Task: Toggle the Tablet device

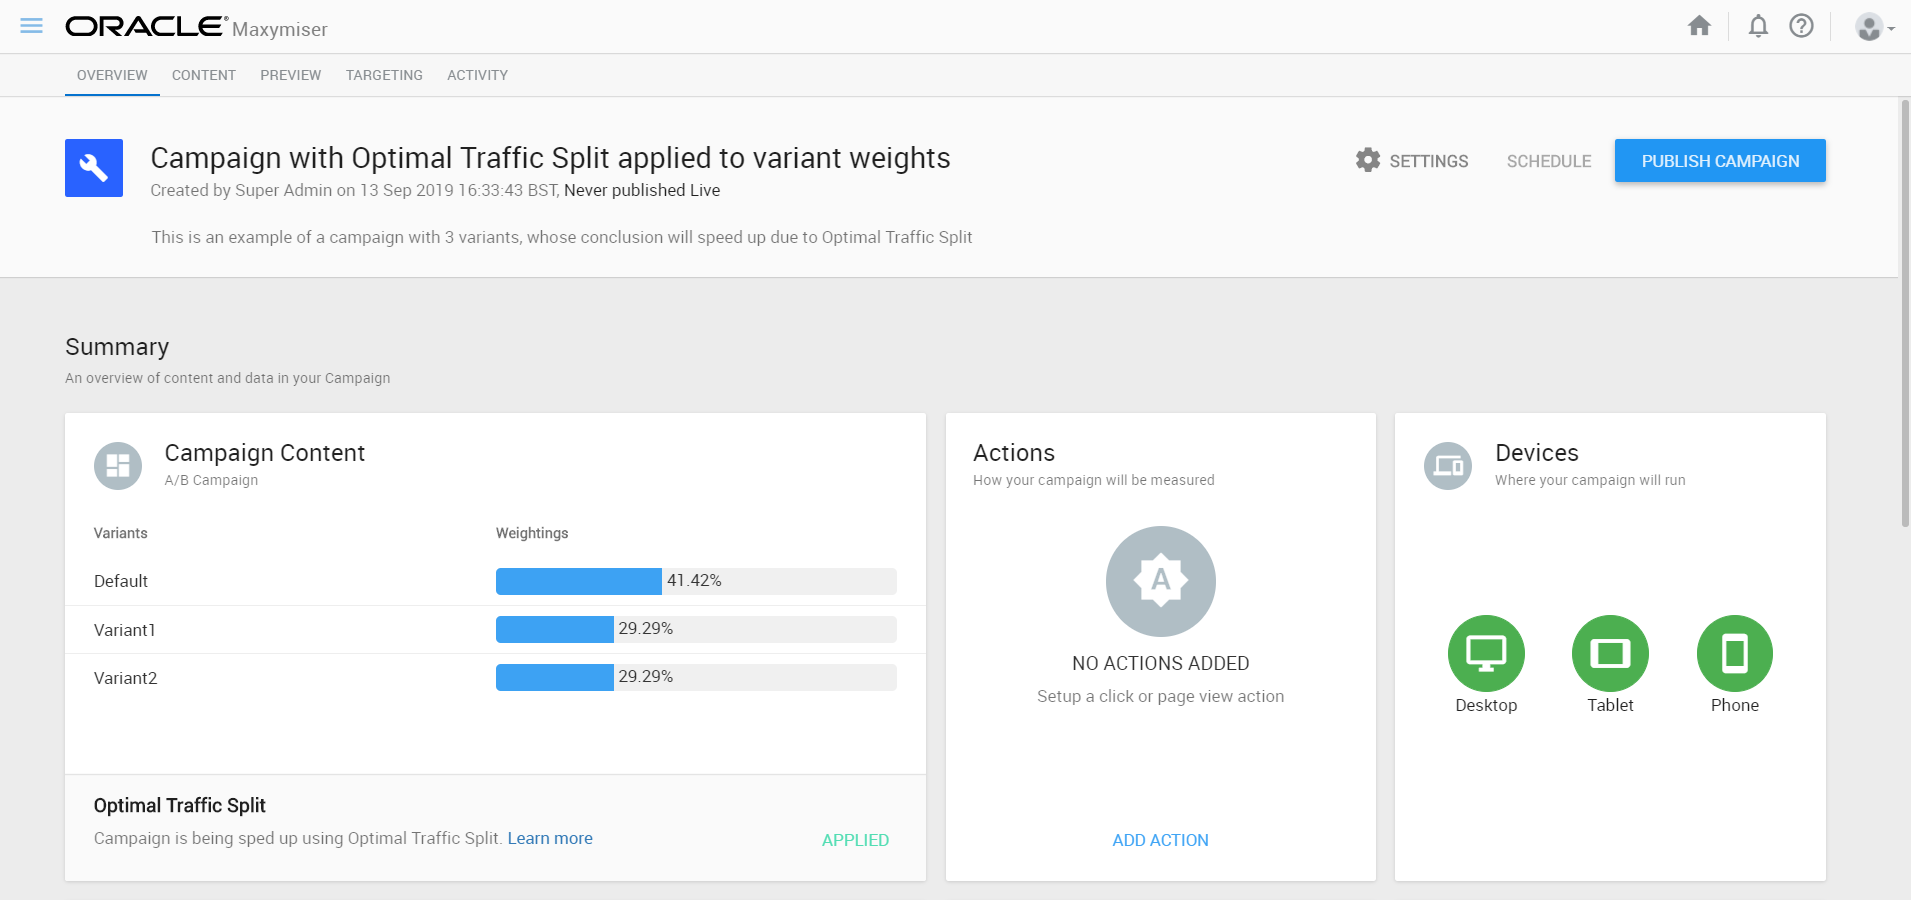Action: pos(1610,654)
